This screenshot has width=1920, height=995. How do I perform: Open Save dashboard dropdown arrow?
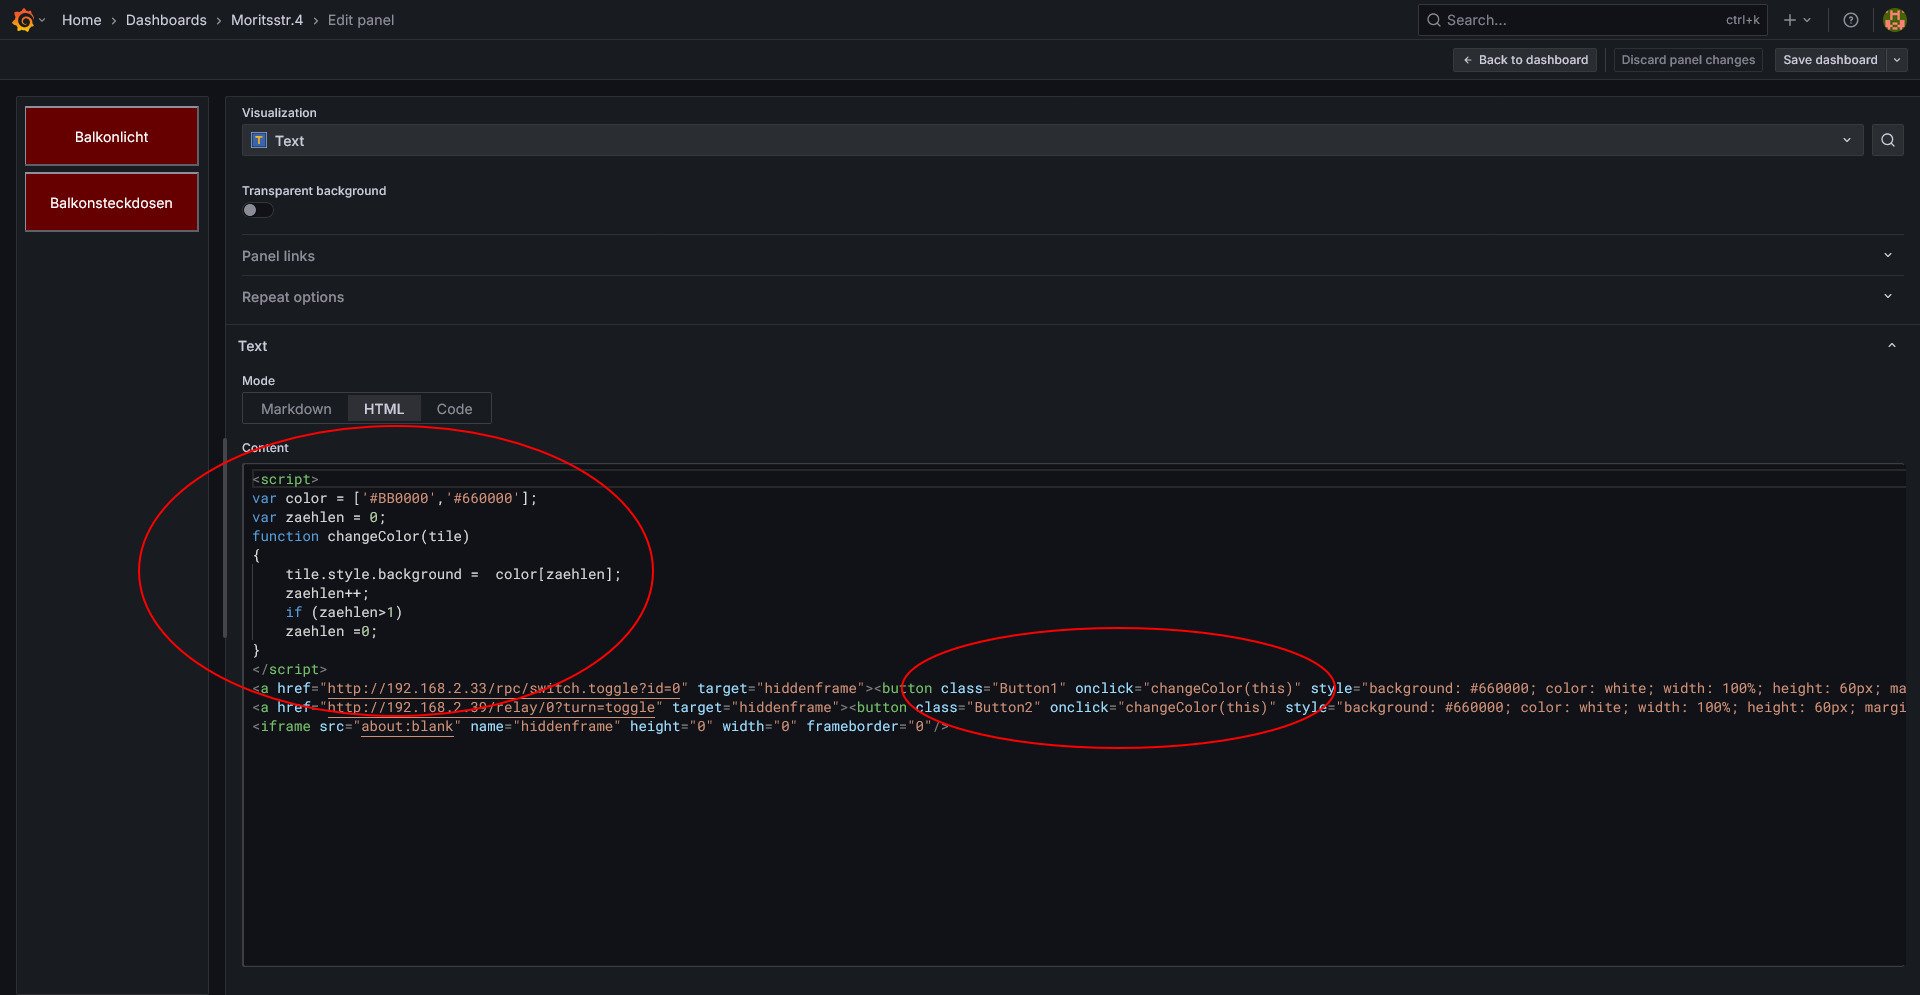point(1897,60)
